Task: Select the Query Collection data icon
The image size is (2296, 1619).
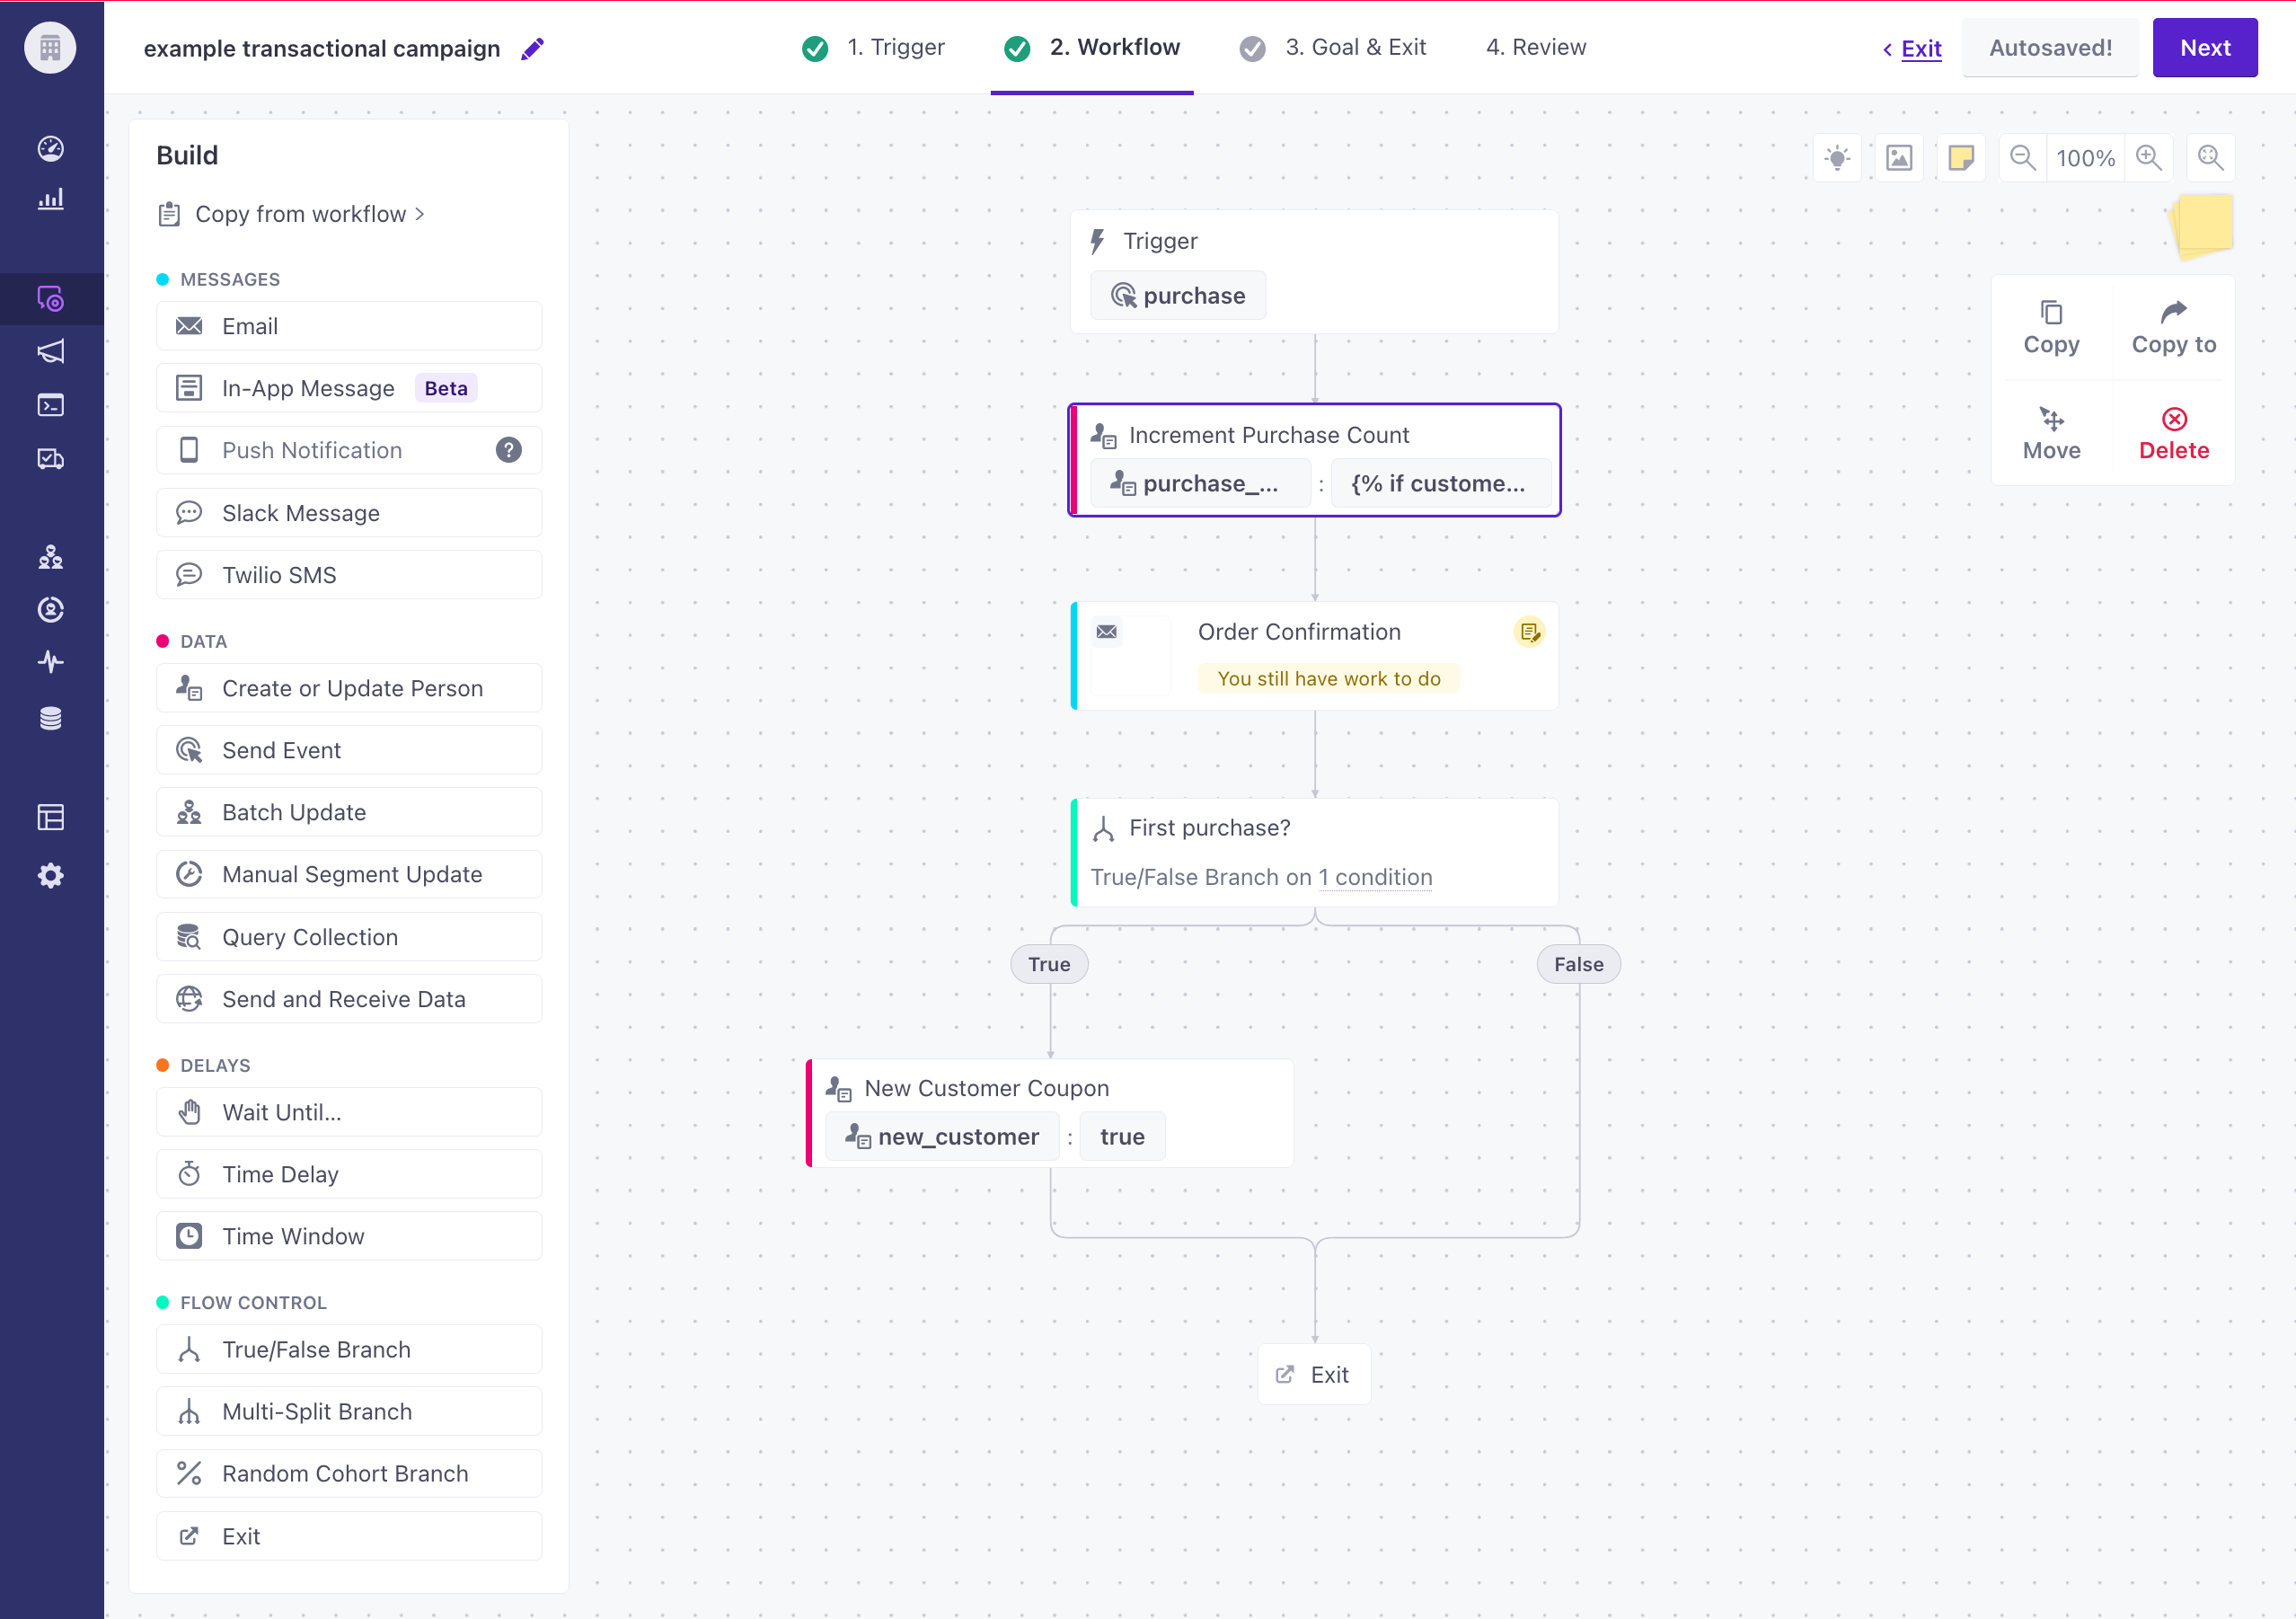Action: click(x=190, y=935)
